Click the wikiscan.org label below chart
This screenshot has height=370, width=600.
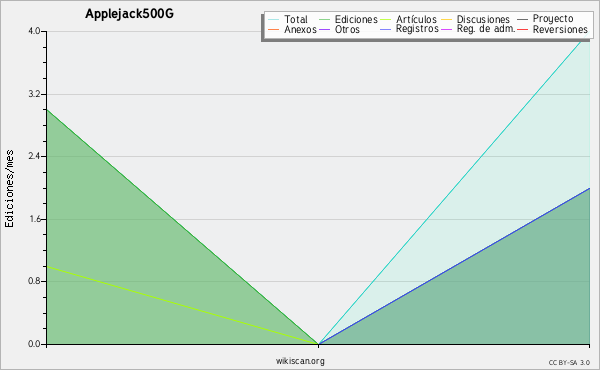pos(300,361)
